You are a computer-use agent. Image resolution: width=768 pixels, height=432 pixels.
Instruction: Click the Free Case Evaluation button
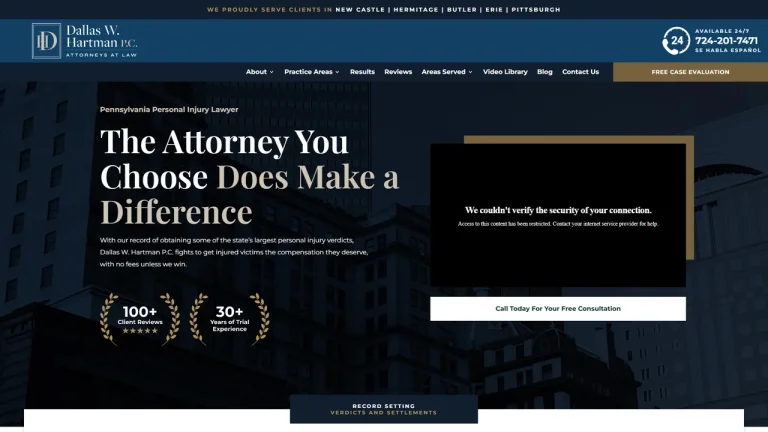[x=690, y=72]
